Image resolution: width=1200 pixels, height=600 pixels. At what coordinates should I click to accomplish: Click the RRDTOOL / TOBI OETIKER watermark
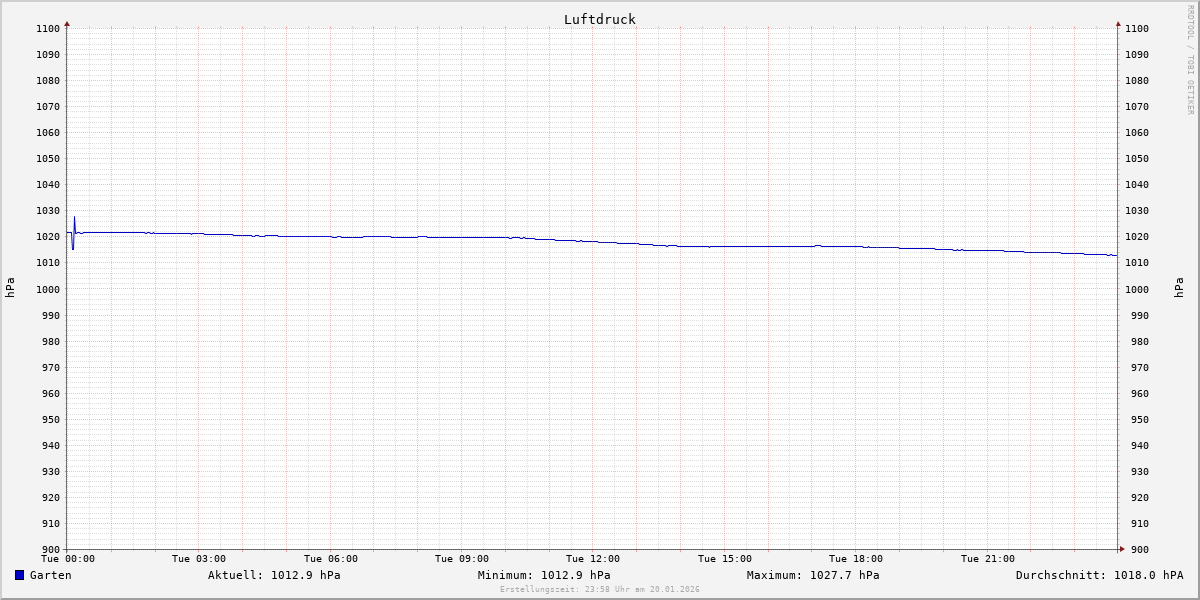(x=1190, y=59)
